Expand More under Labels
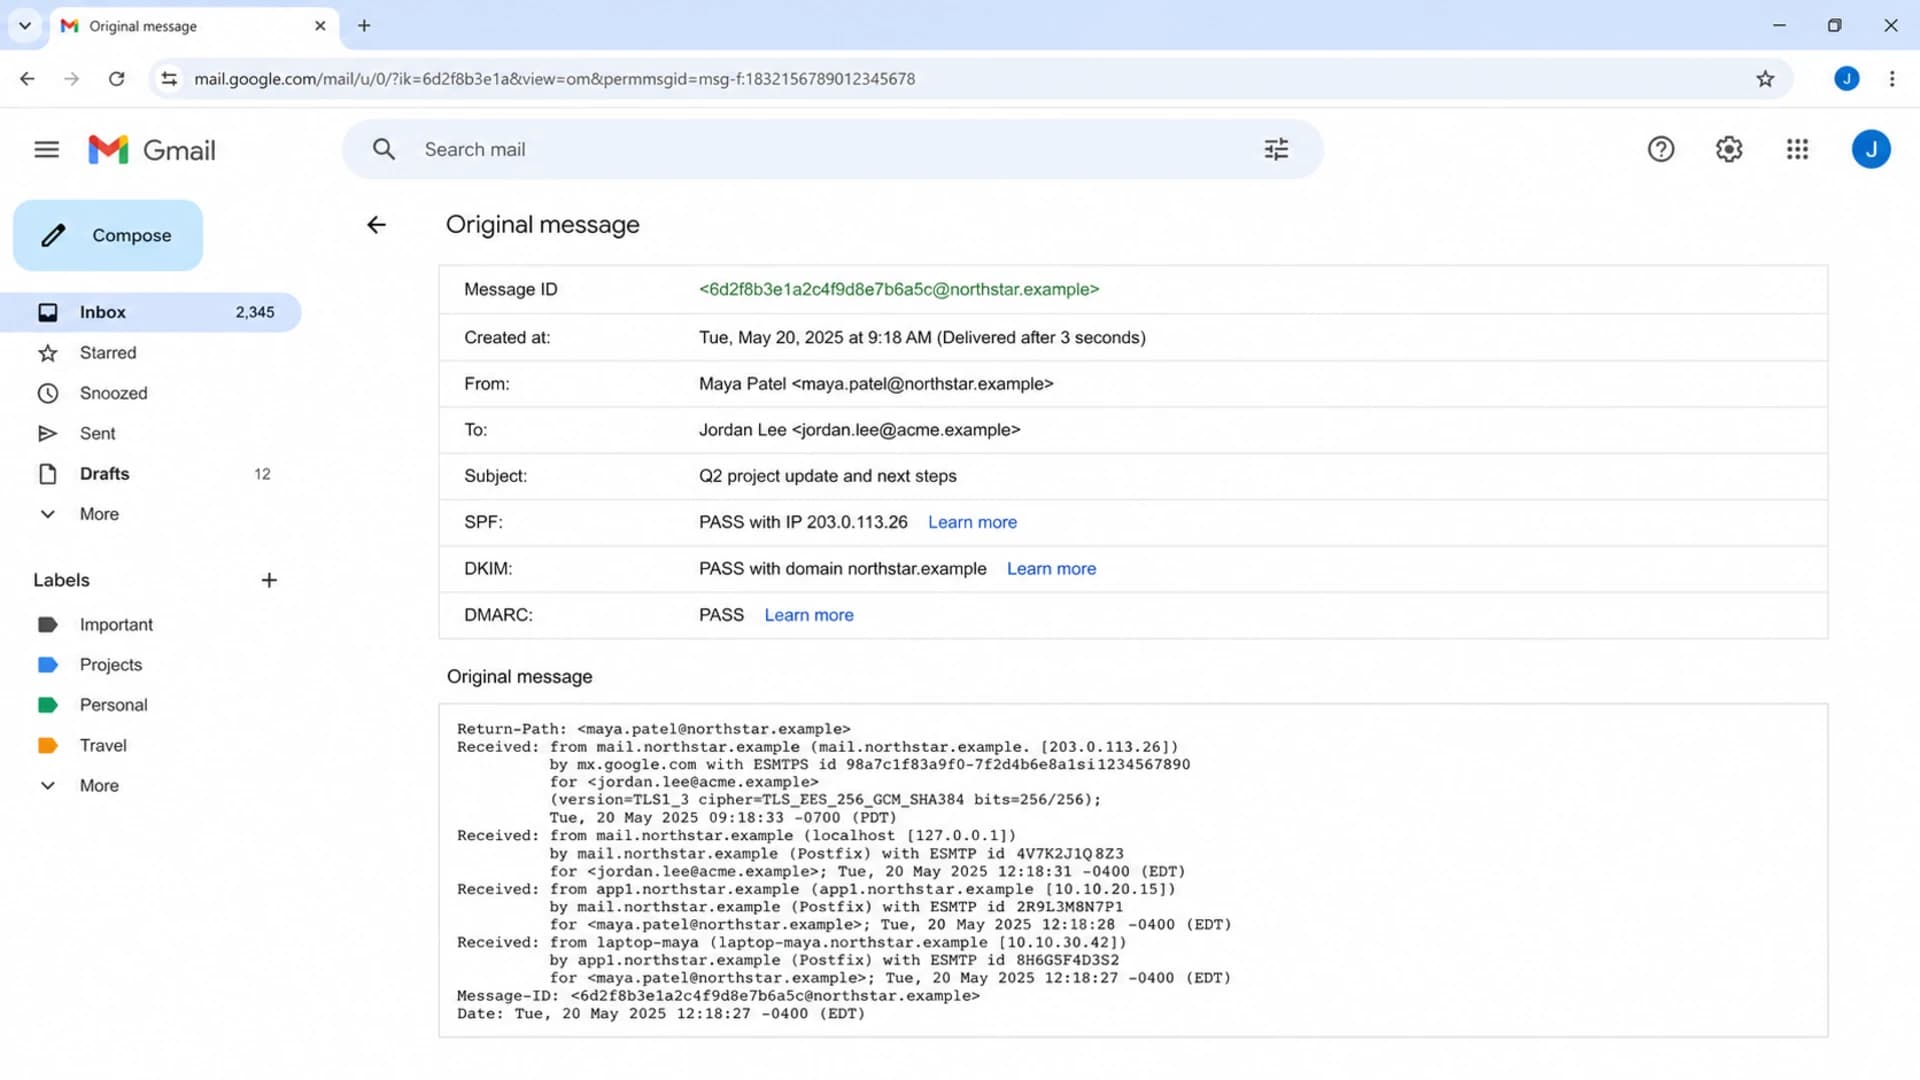Viewport: 1920px width, 1080px height. [151, 786]
